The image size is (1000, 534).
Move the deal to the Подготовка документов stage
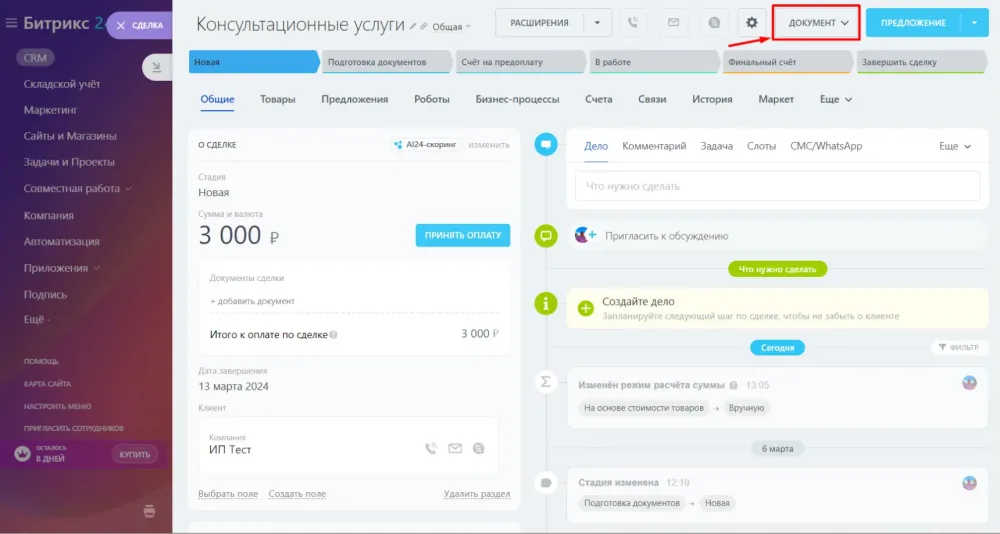[x=385, y=62]
